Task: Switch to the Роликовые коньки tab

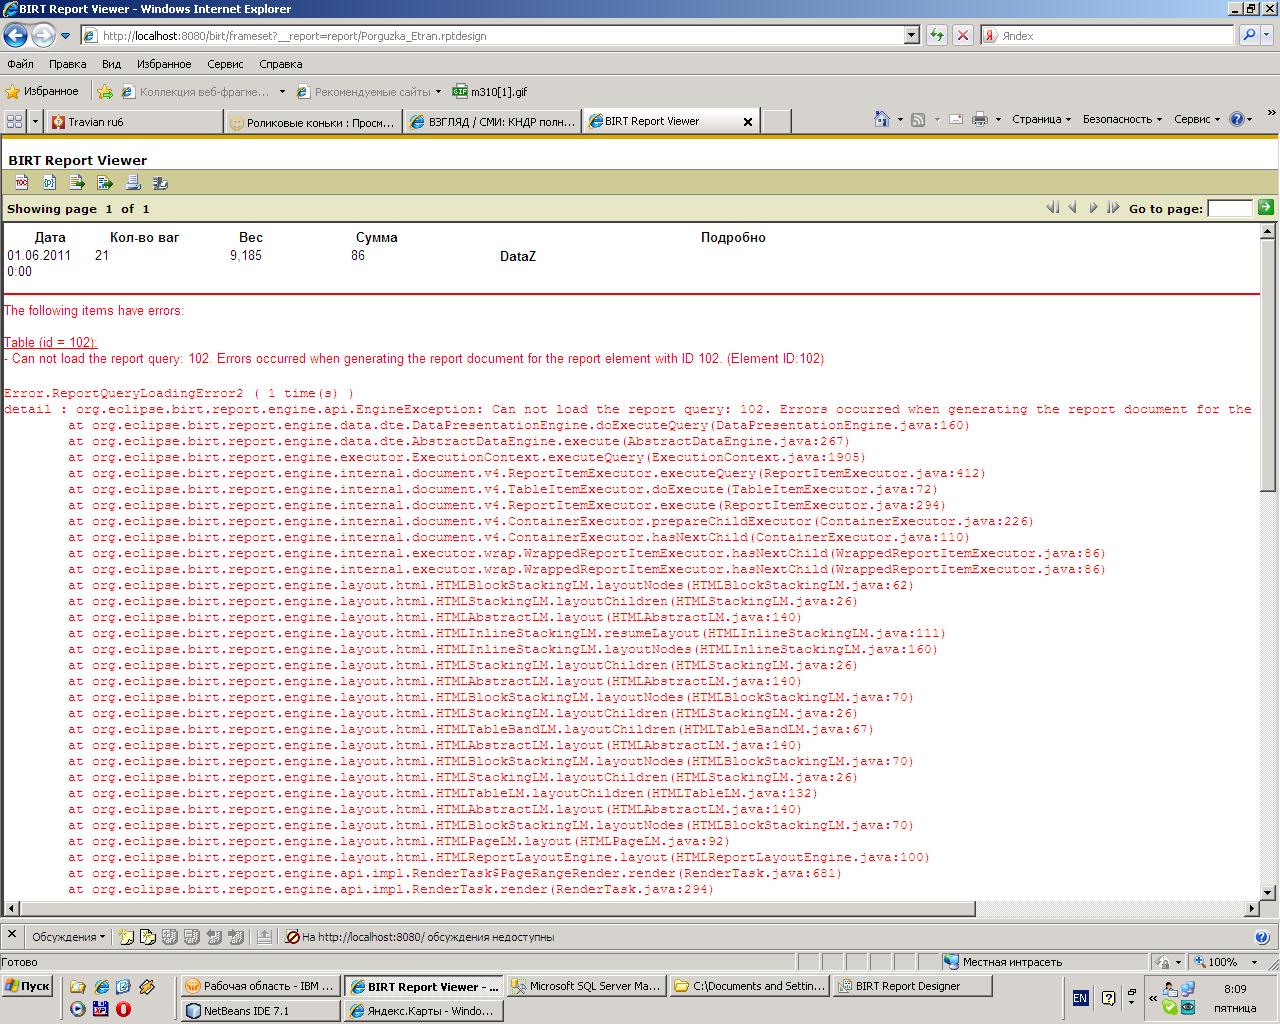Action: coord(313,121)
